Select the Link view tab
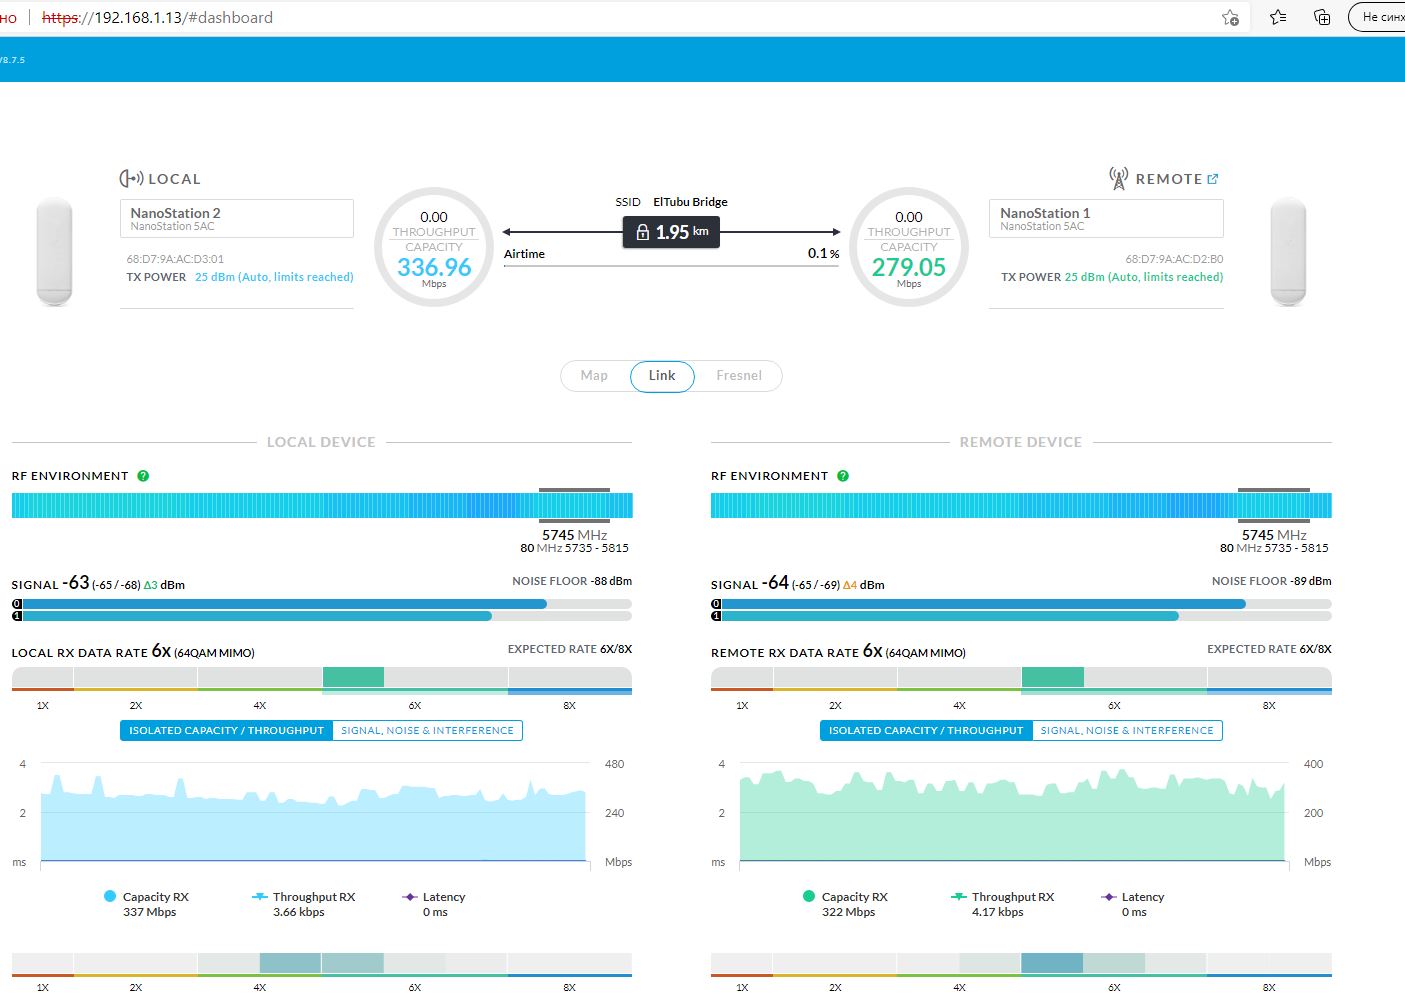Image resolution: width=1405 pixels, height=1001 pixels. pos(662,376)
